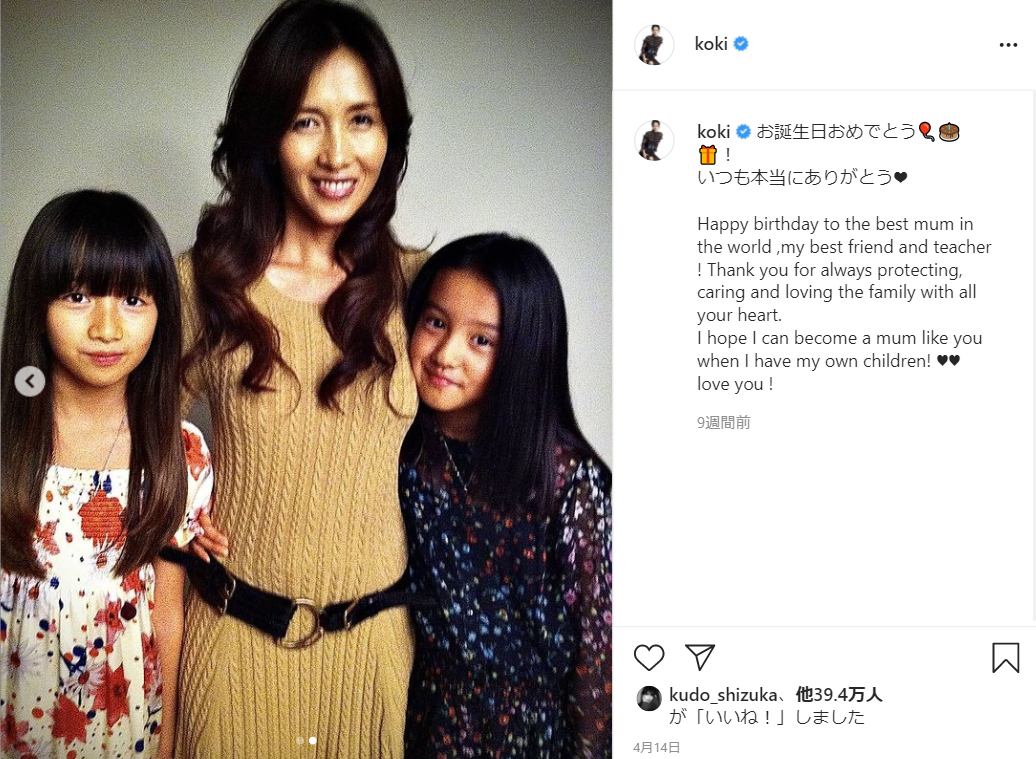Open the post timestamp 9週間前
The height and width of the screenshot is (759, 1036).
click(723, 423)
